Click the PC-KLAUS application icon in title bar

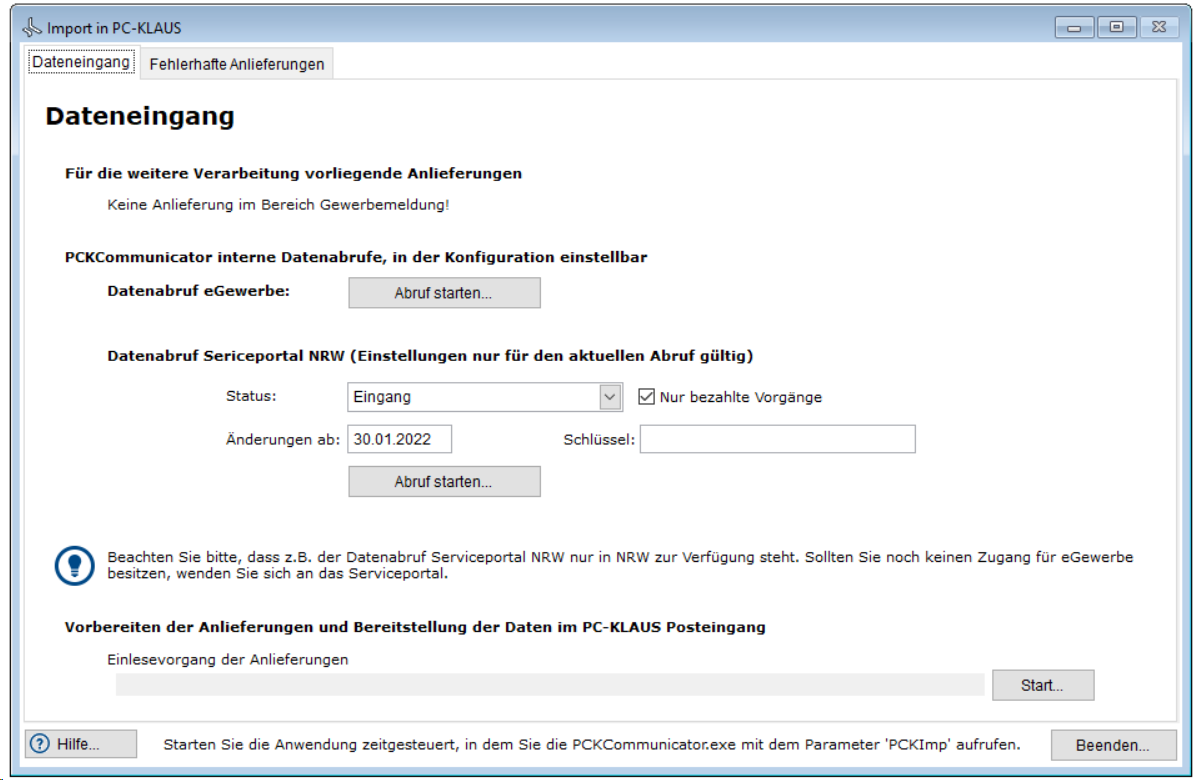coord(32,28)
